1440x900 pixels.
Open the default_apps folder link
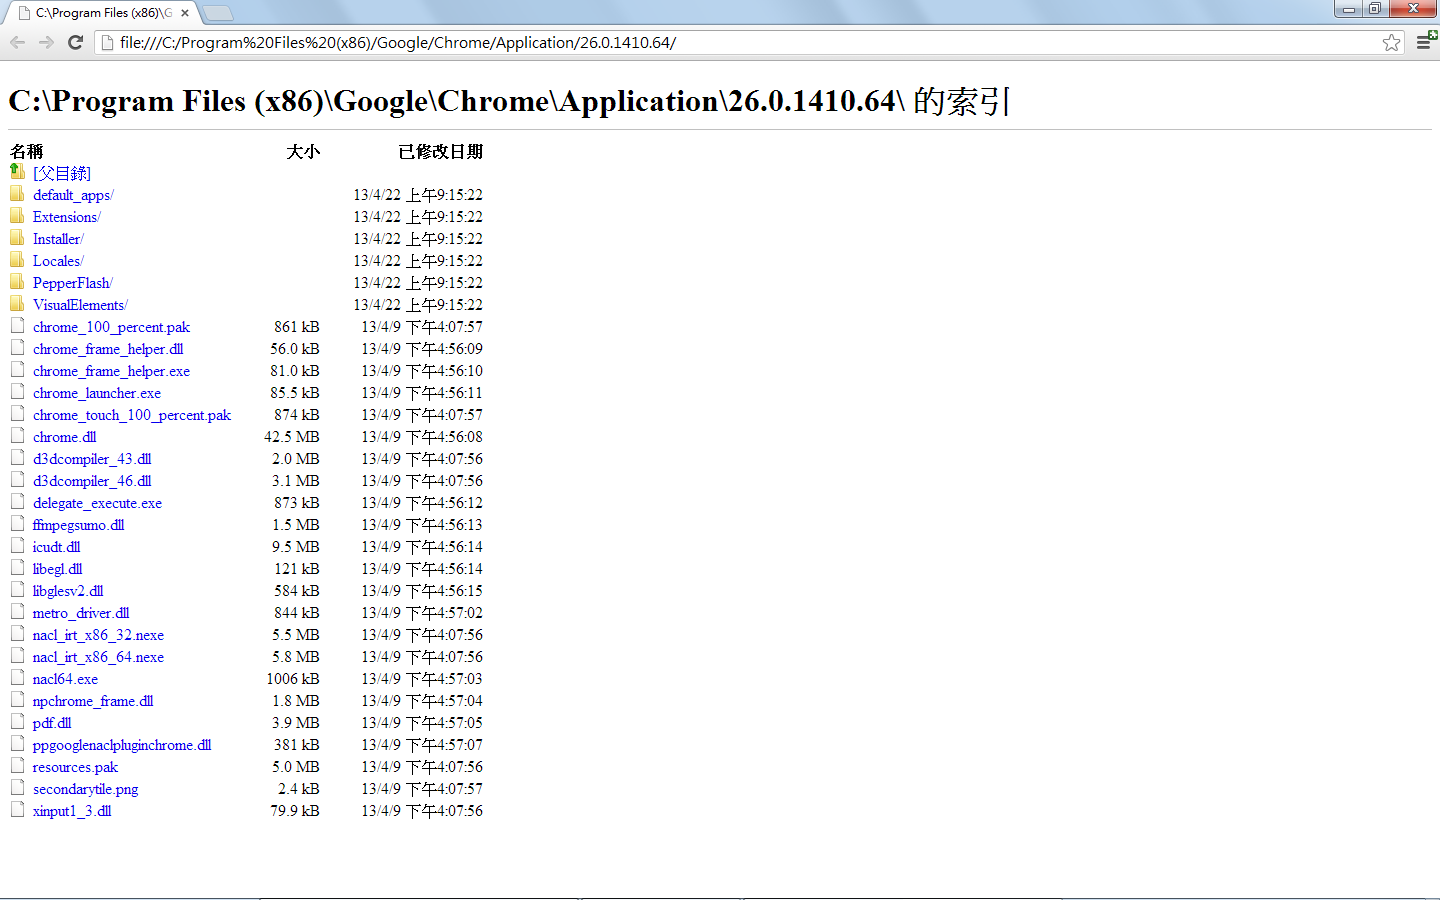tap(73, 195)
